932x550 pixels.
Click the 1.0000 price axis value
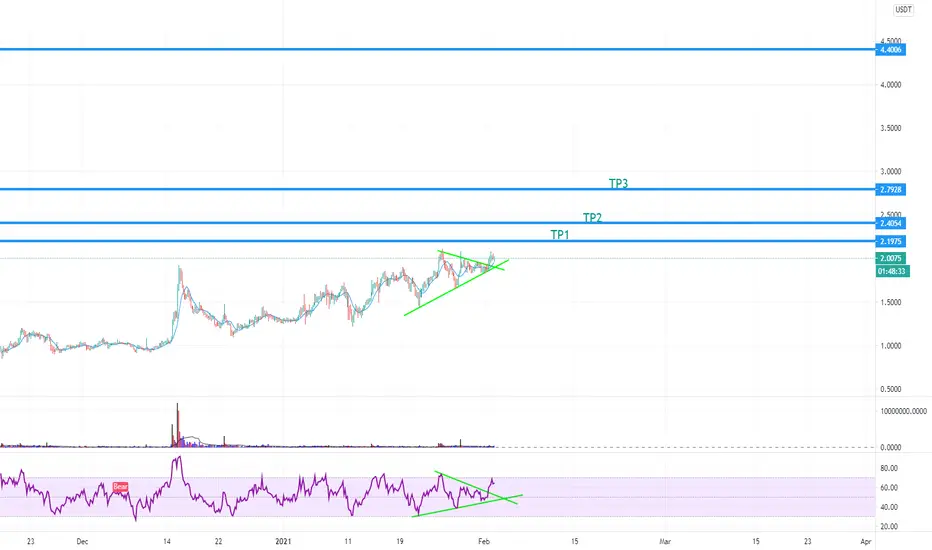click(890, 346)
